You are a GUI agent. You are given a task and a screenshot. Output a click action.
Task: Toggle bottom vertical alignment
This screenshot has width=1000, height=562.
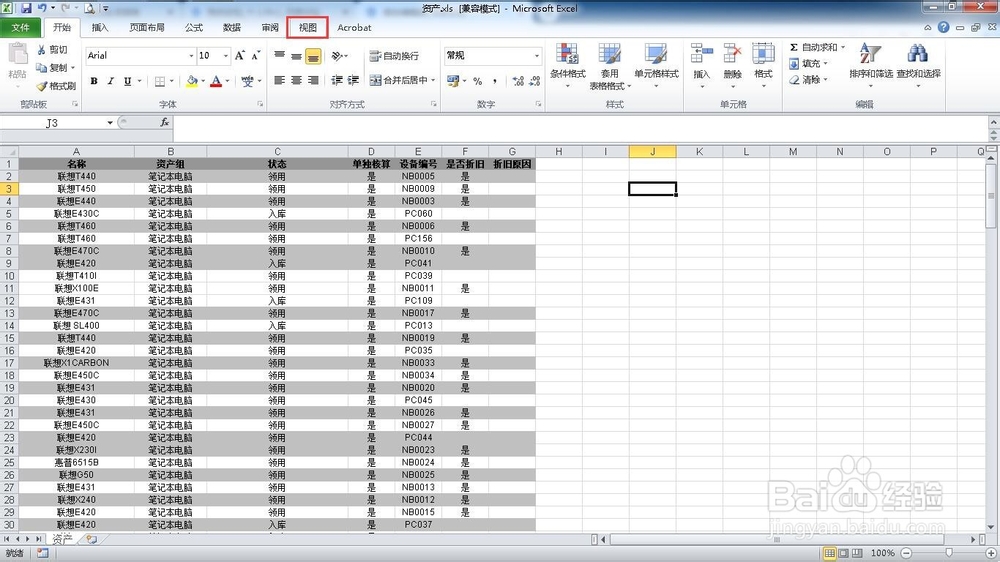313,56
